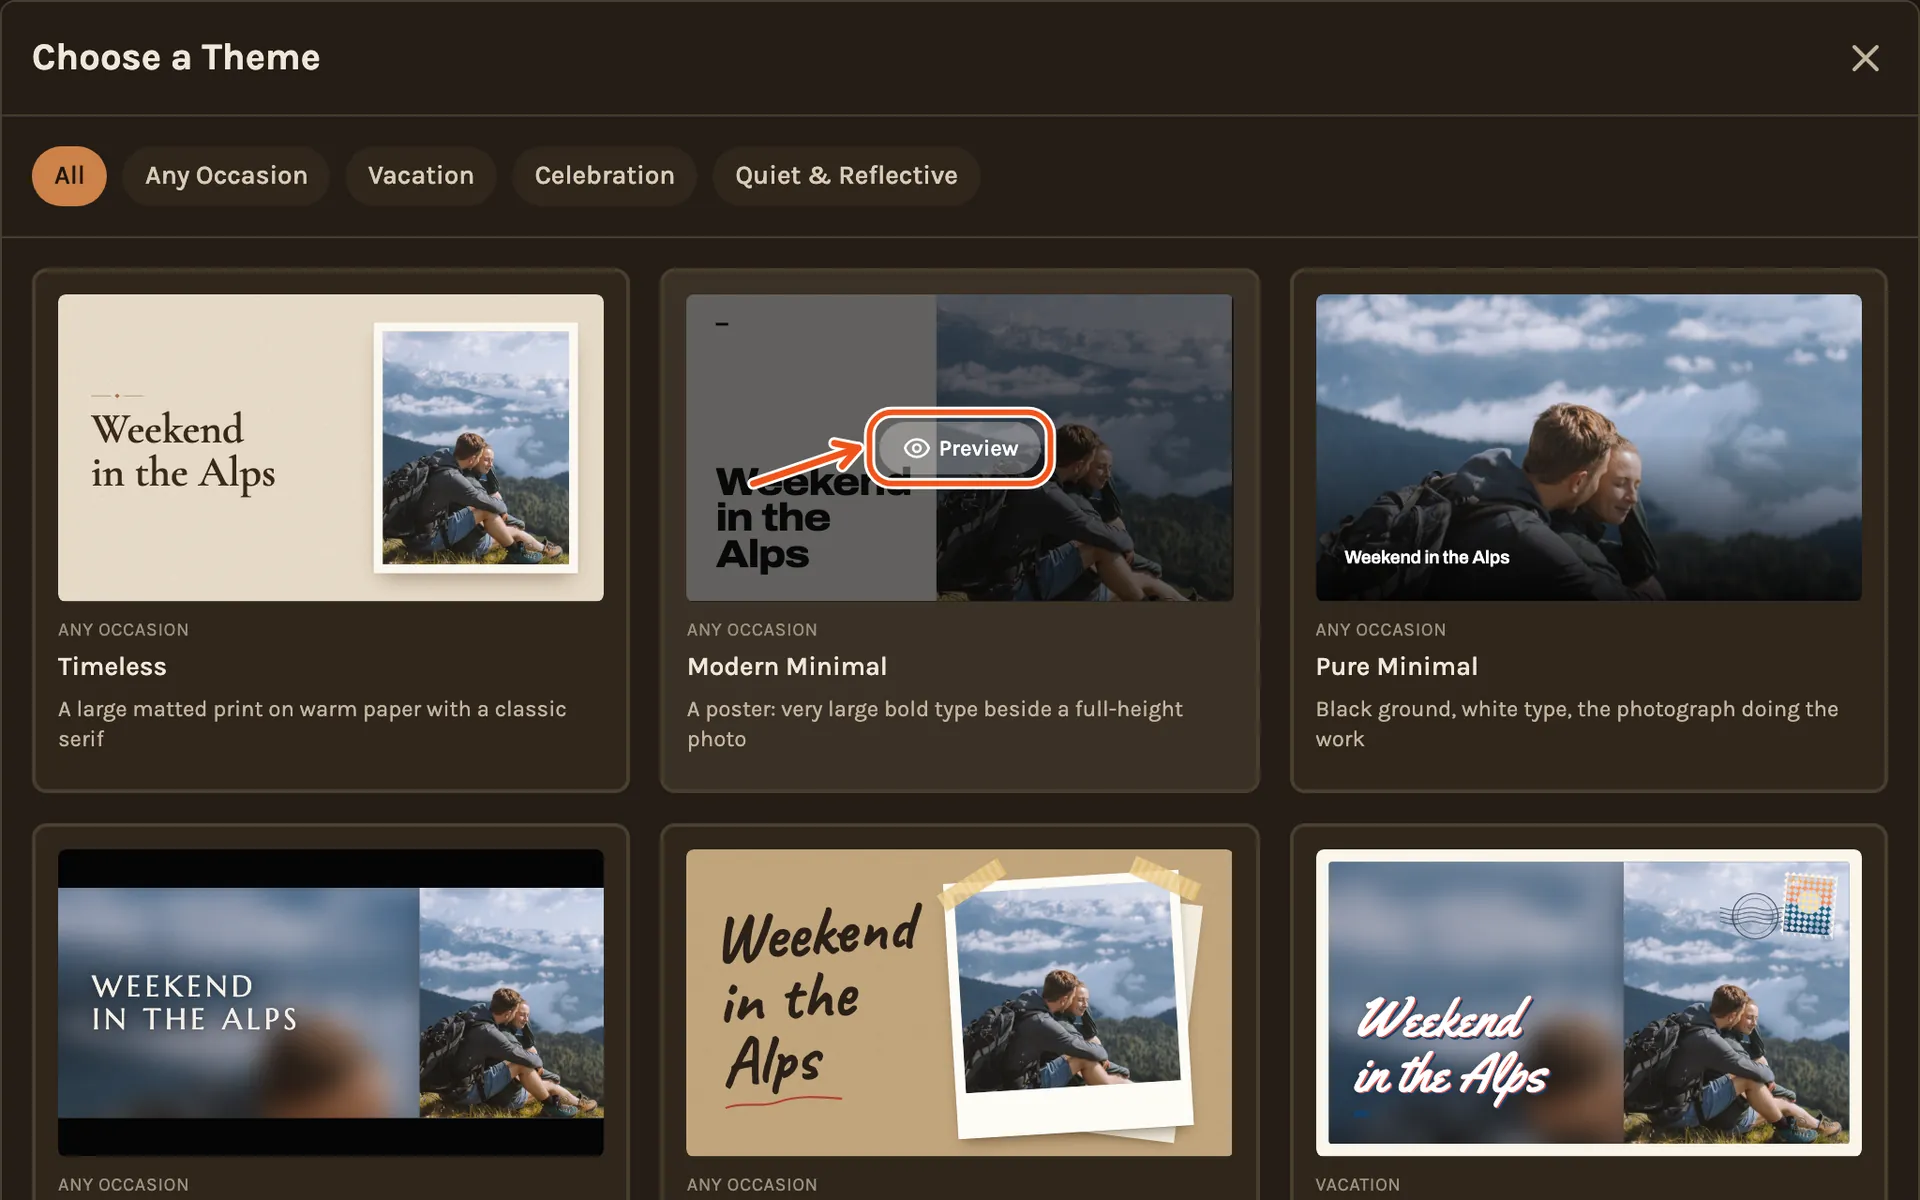This screenshot has height=1200, width=1920.
Task: Filter themes by Any Occasion
Action: 226,176
